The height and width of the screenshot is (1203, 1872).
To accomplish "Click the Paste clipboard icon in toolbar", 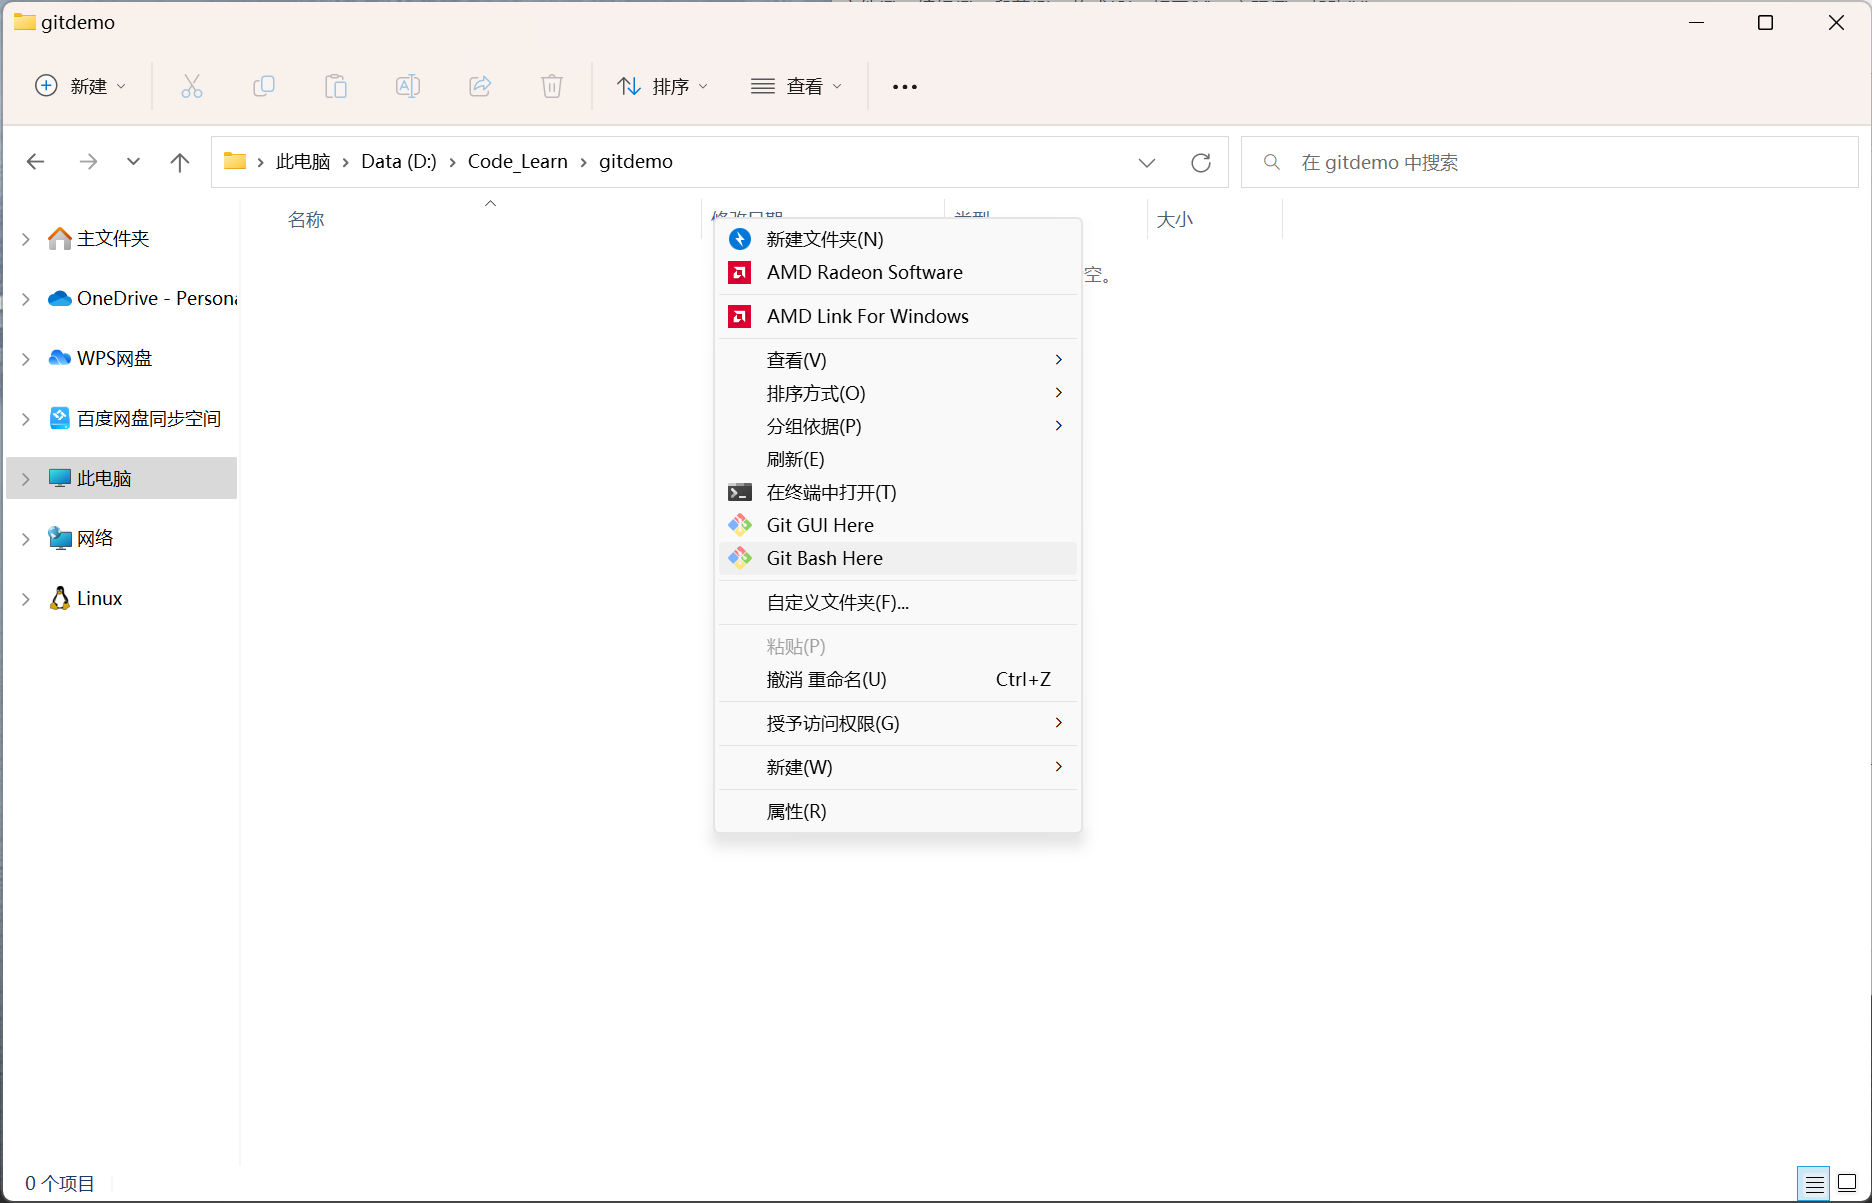I will click(x=336, y=86).
